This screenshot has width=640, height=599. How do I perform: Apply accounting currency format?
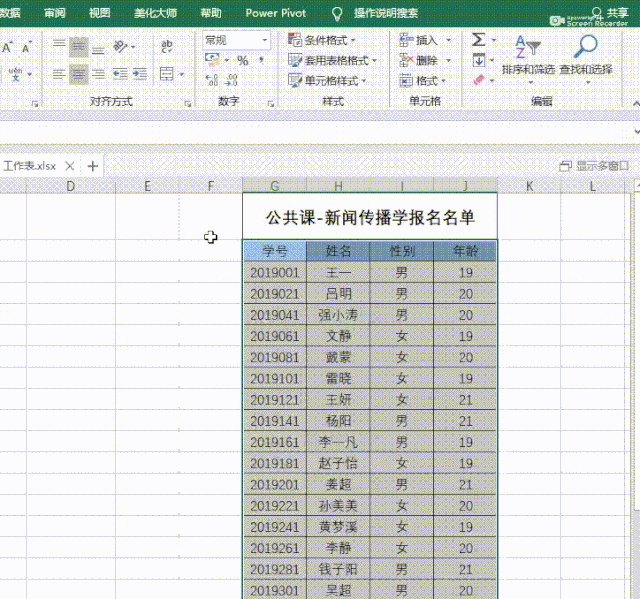212,60
